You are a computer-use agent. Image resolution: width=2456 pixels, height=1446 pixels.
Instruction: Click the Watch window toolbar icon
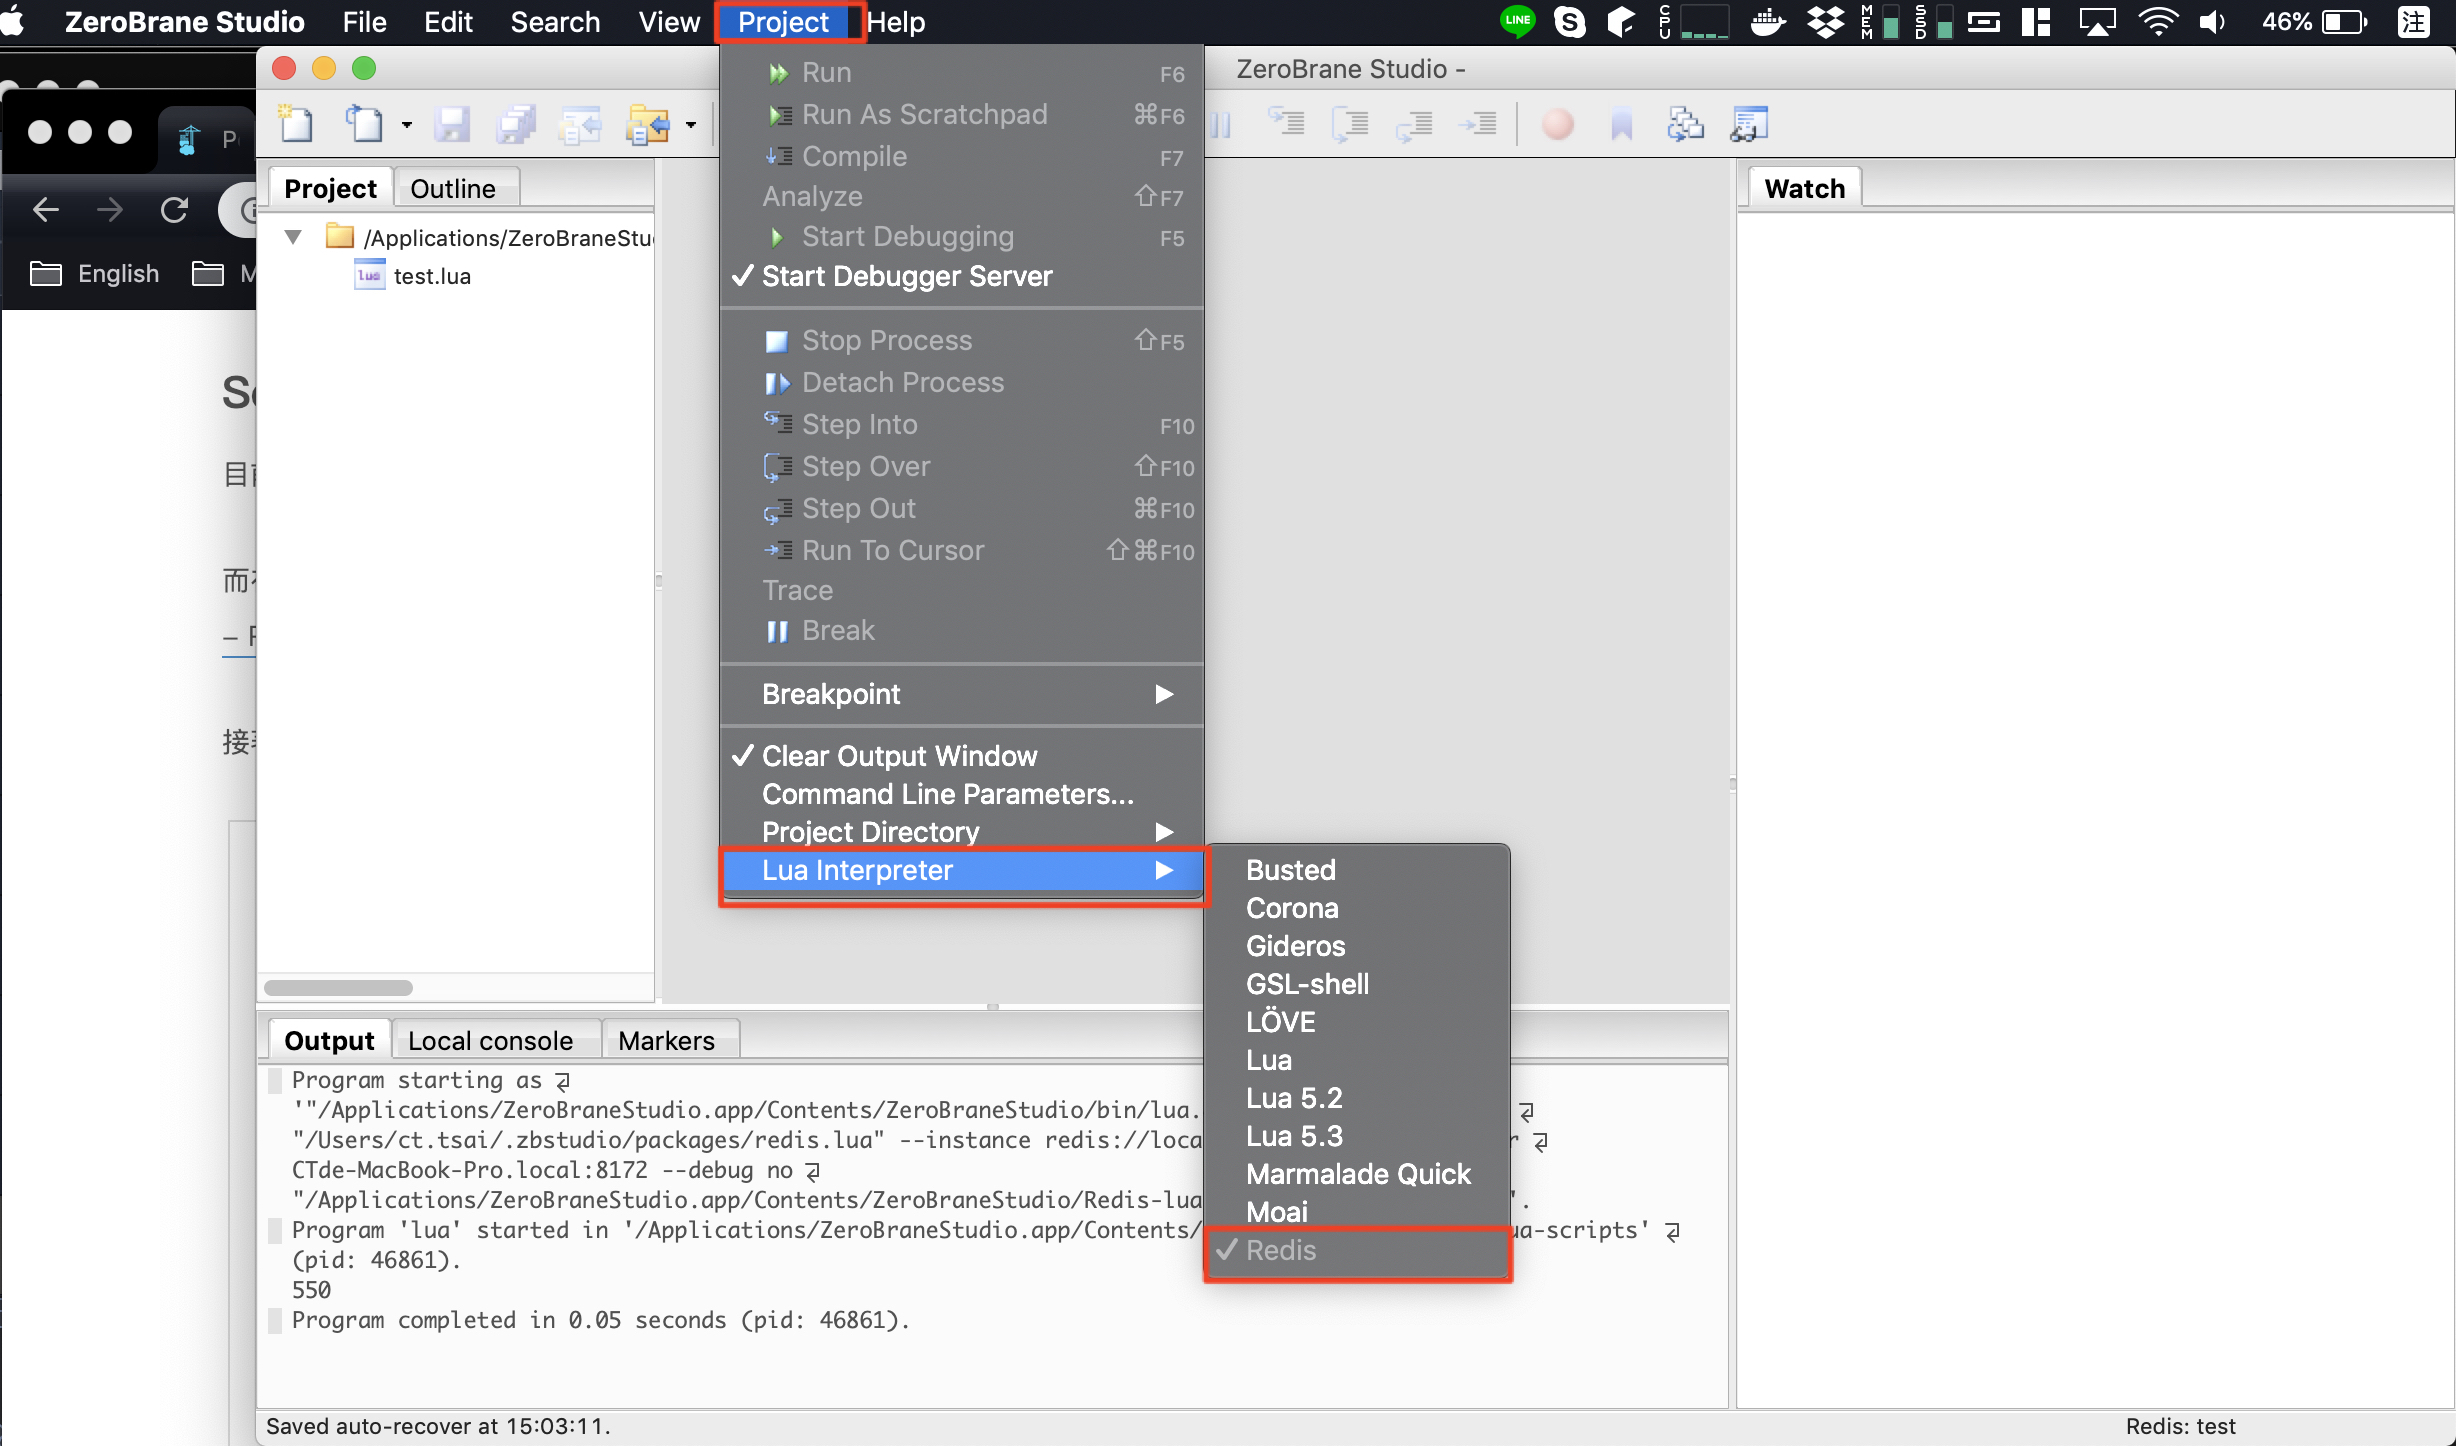click(x=1749, y=125)
